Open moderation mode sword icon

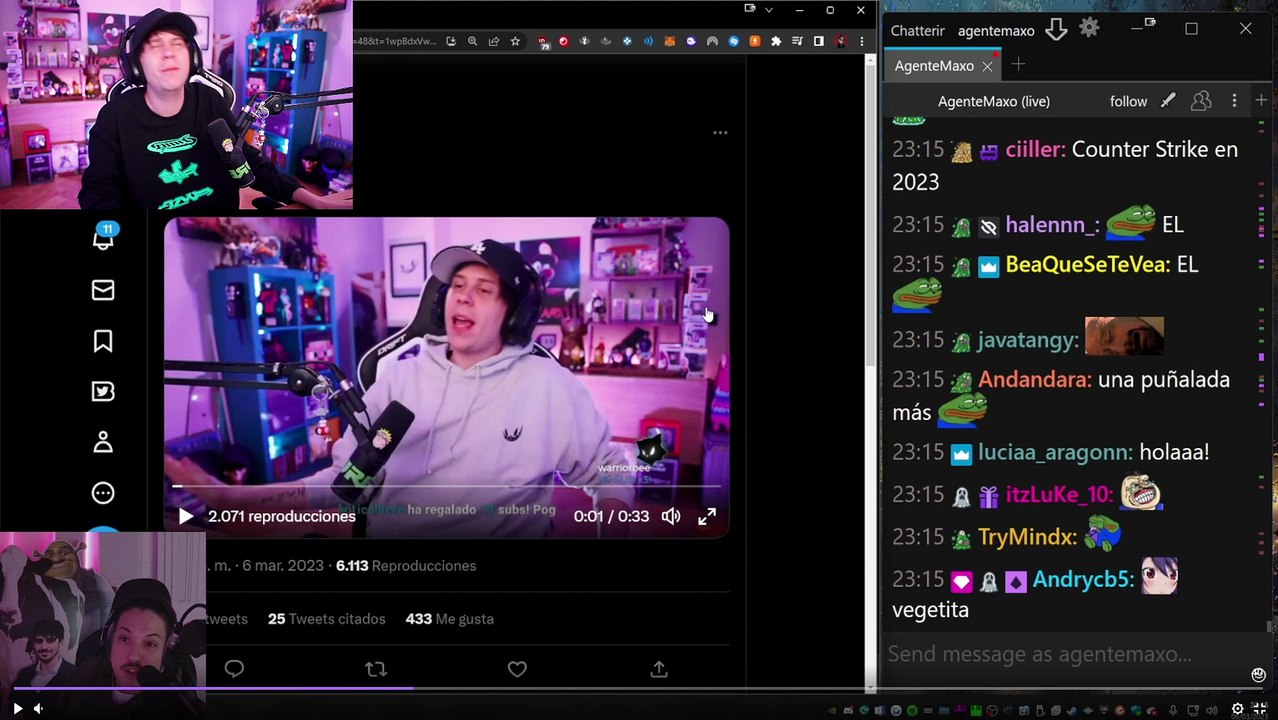pos(1168,101)
